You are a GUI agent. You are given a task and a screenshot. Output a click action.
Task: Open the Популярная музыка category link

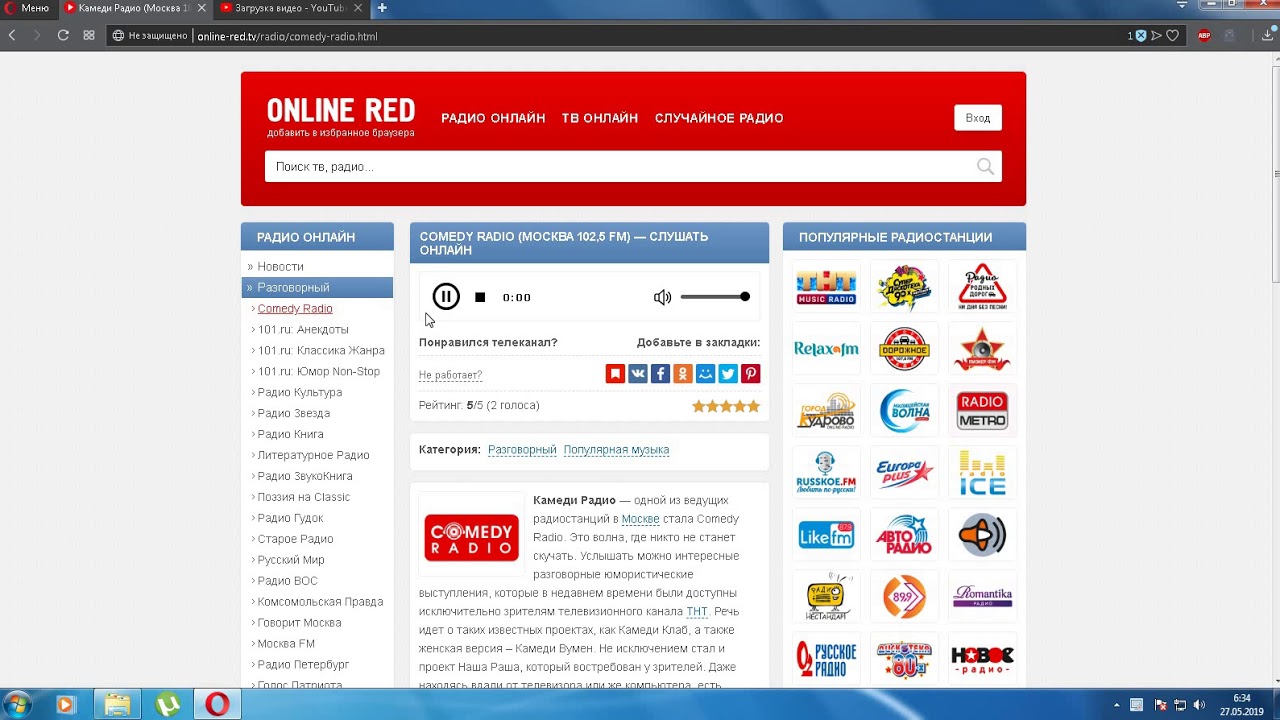pyautogui.click(x=616, y=450)
